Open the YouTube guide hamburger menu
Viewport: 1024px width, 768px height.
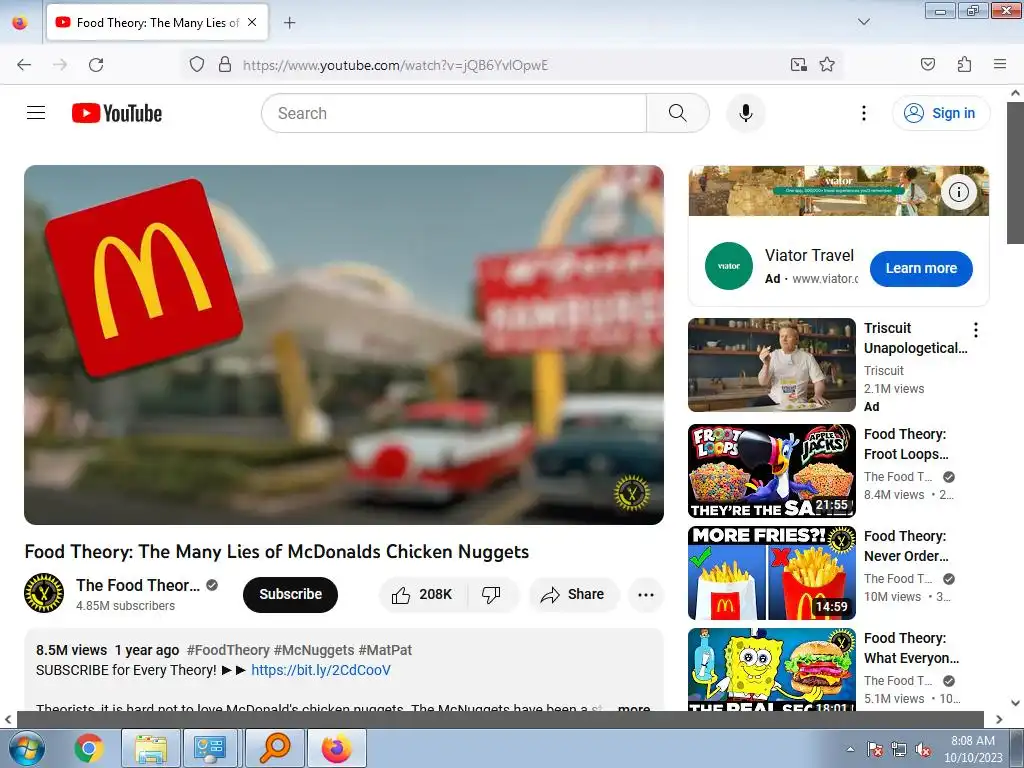36,113
